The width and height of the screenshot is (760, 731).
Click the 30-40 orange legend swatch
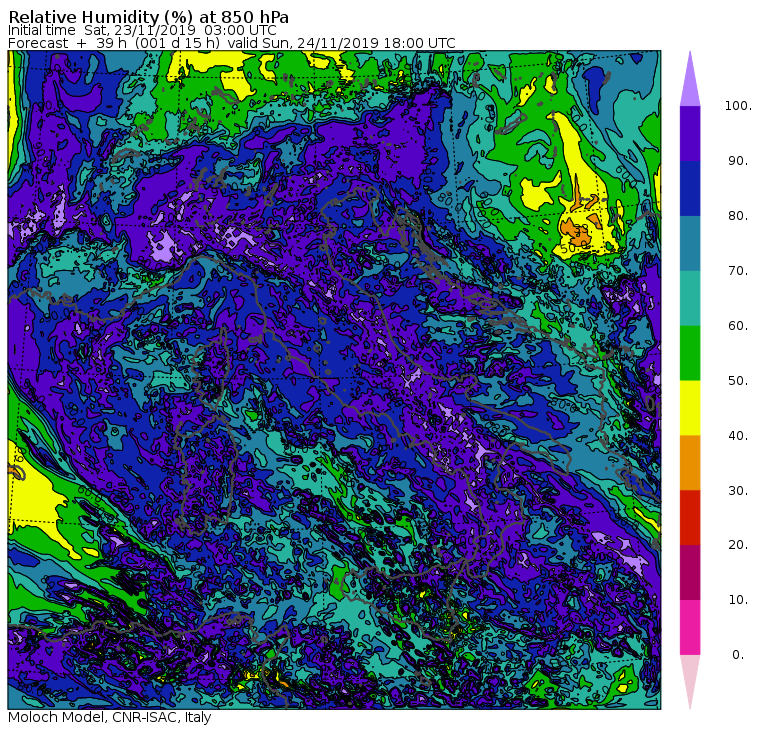point(690,463)
